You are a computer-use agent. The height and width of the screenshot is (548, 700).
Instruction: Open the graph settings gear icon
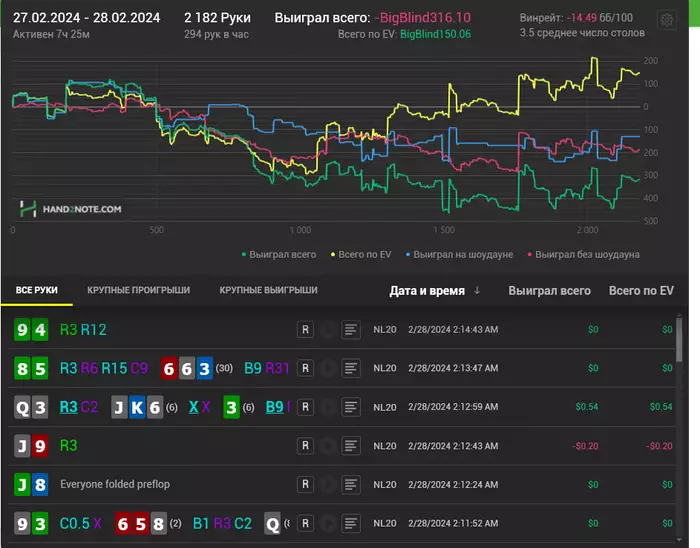[x=666, y=20]
